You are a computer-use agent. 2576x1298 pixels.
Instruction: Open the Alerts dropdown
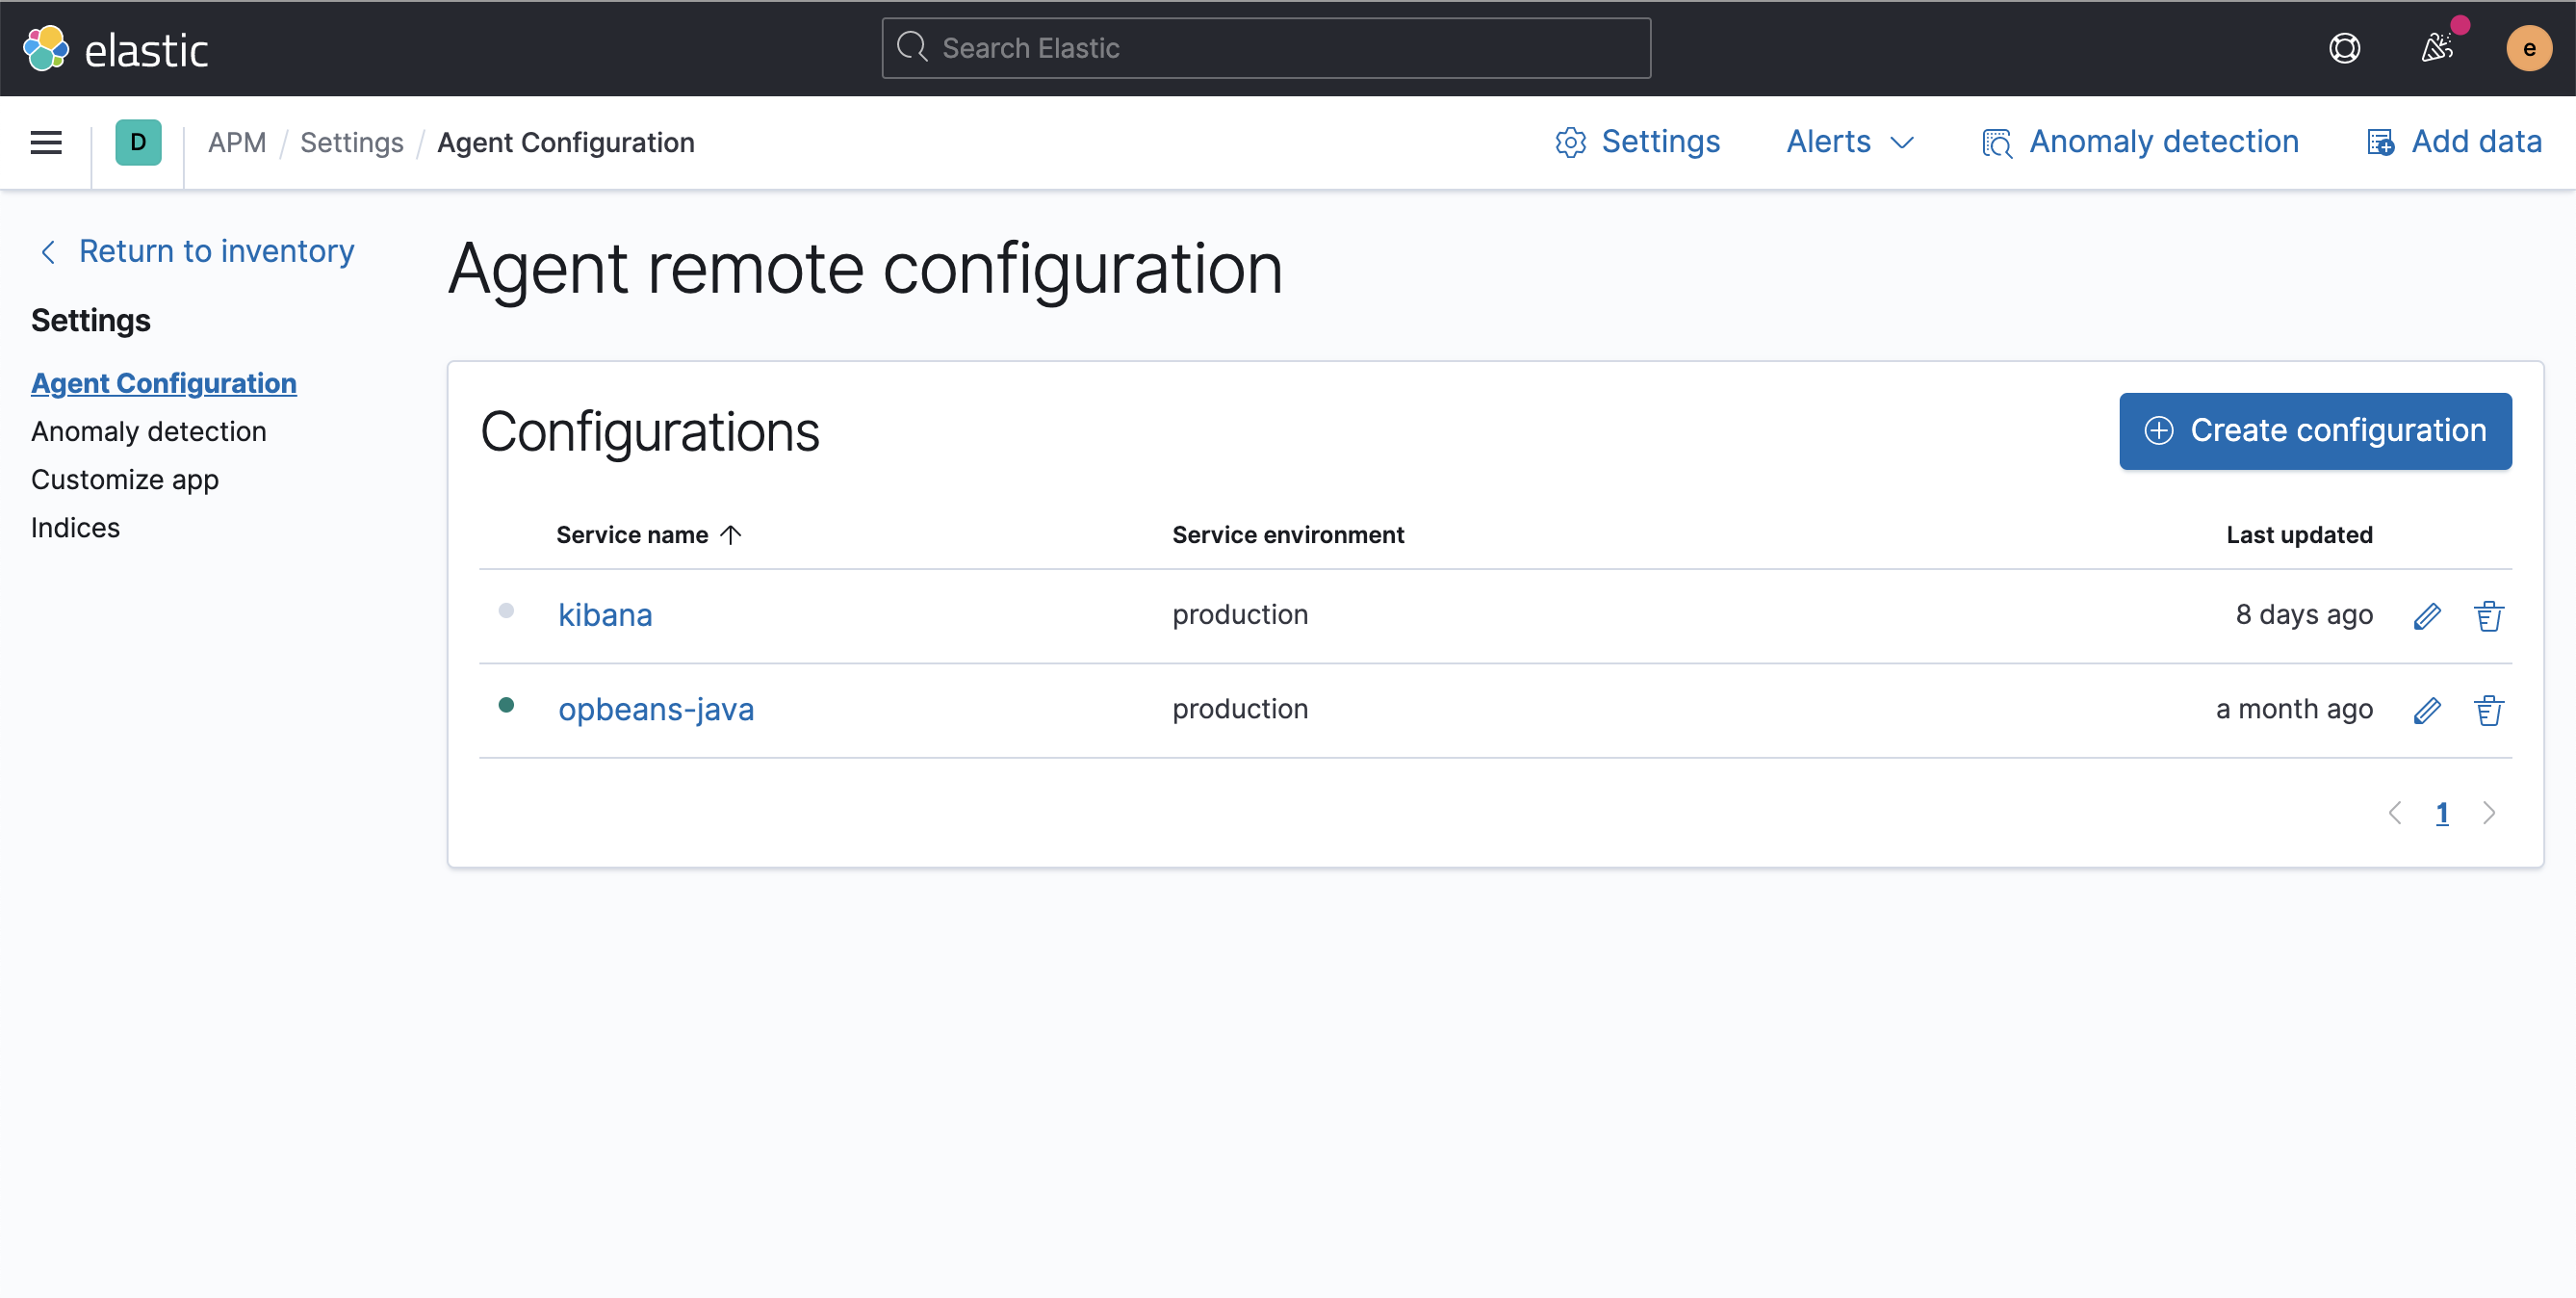click(x=1848, y=142)
